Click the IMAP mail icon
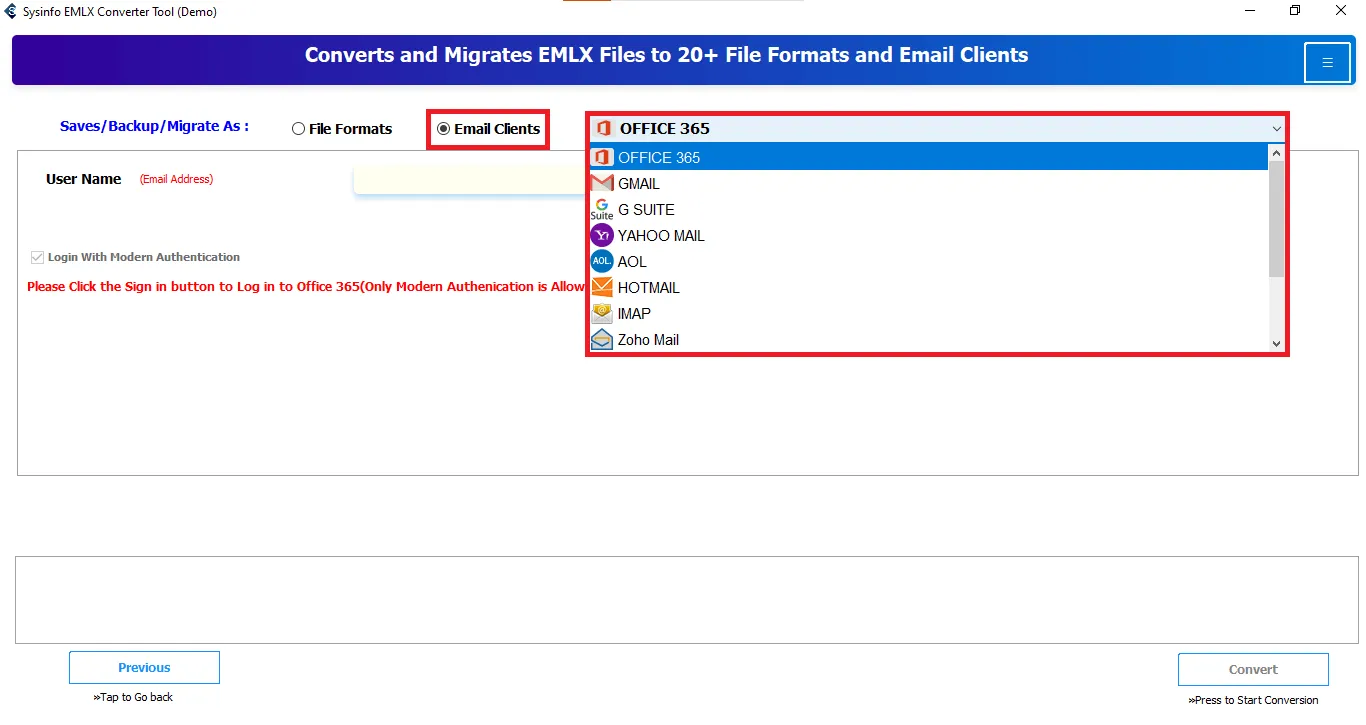1366x725 pixels. point(602,314)
